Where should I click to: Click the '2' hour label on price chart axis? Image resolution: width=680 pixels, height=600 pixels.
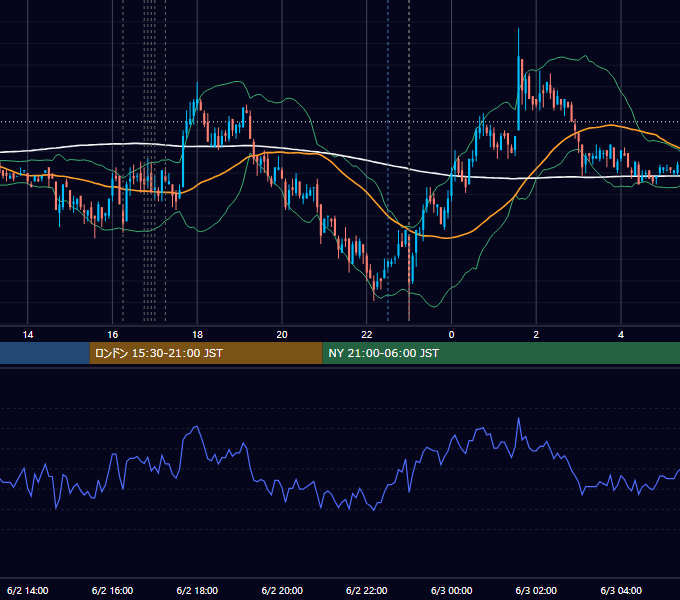536,335
